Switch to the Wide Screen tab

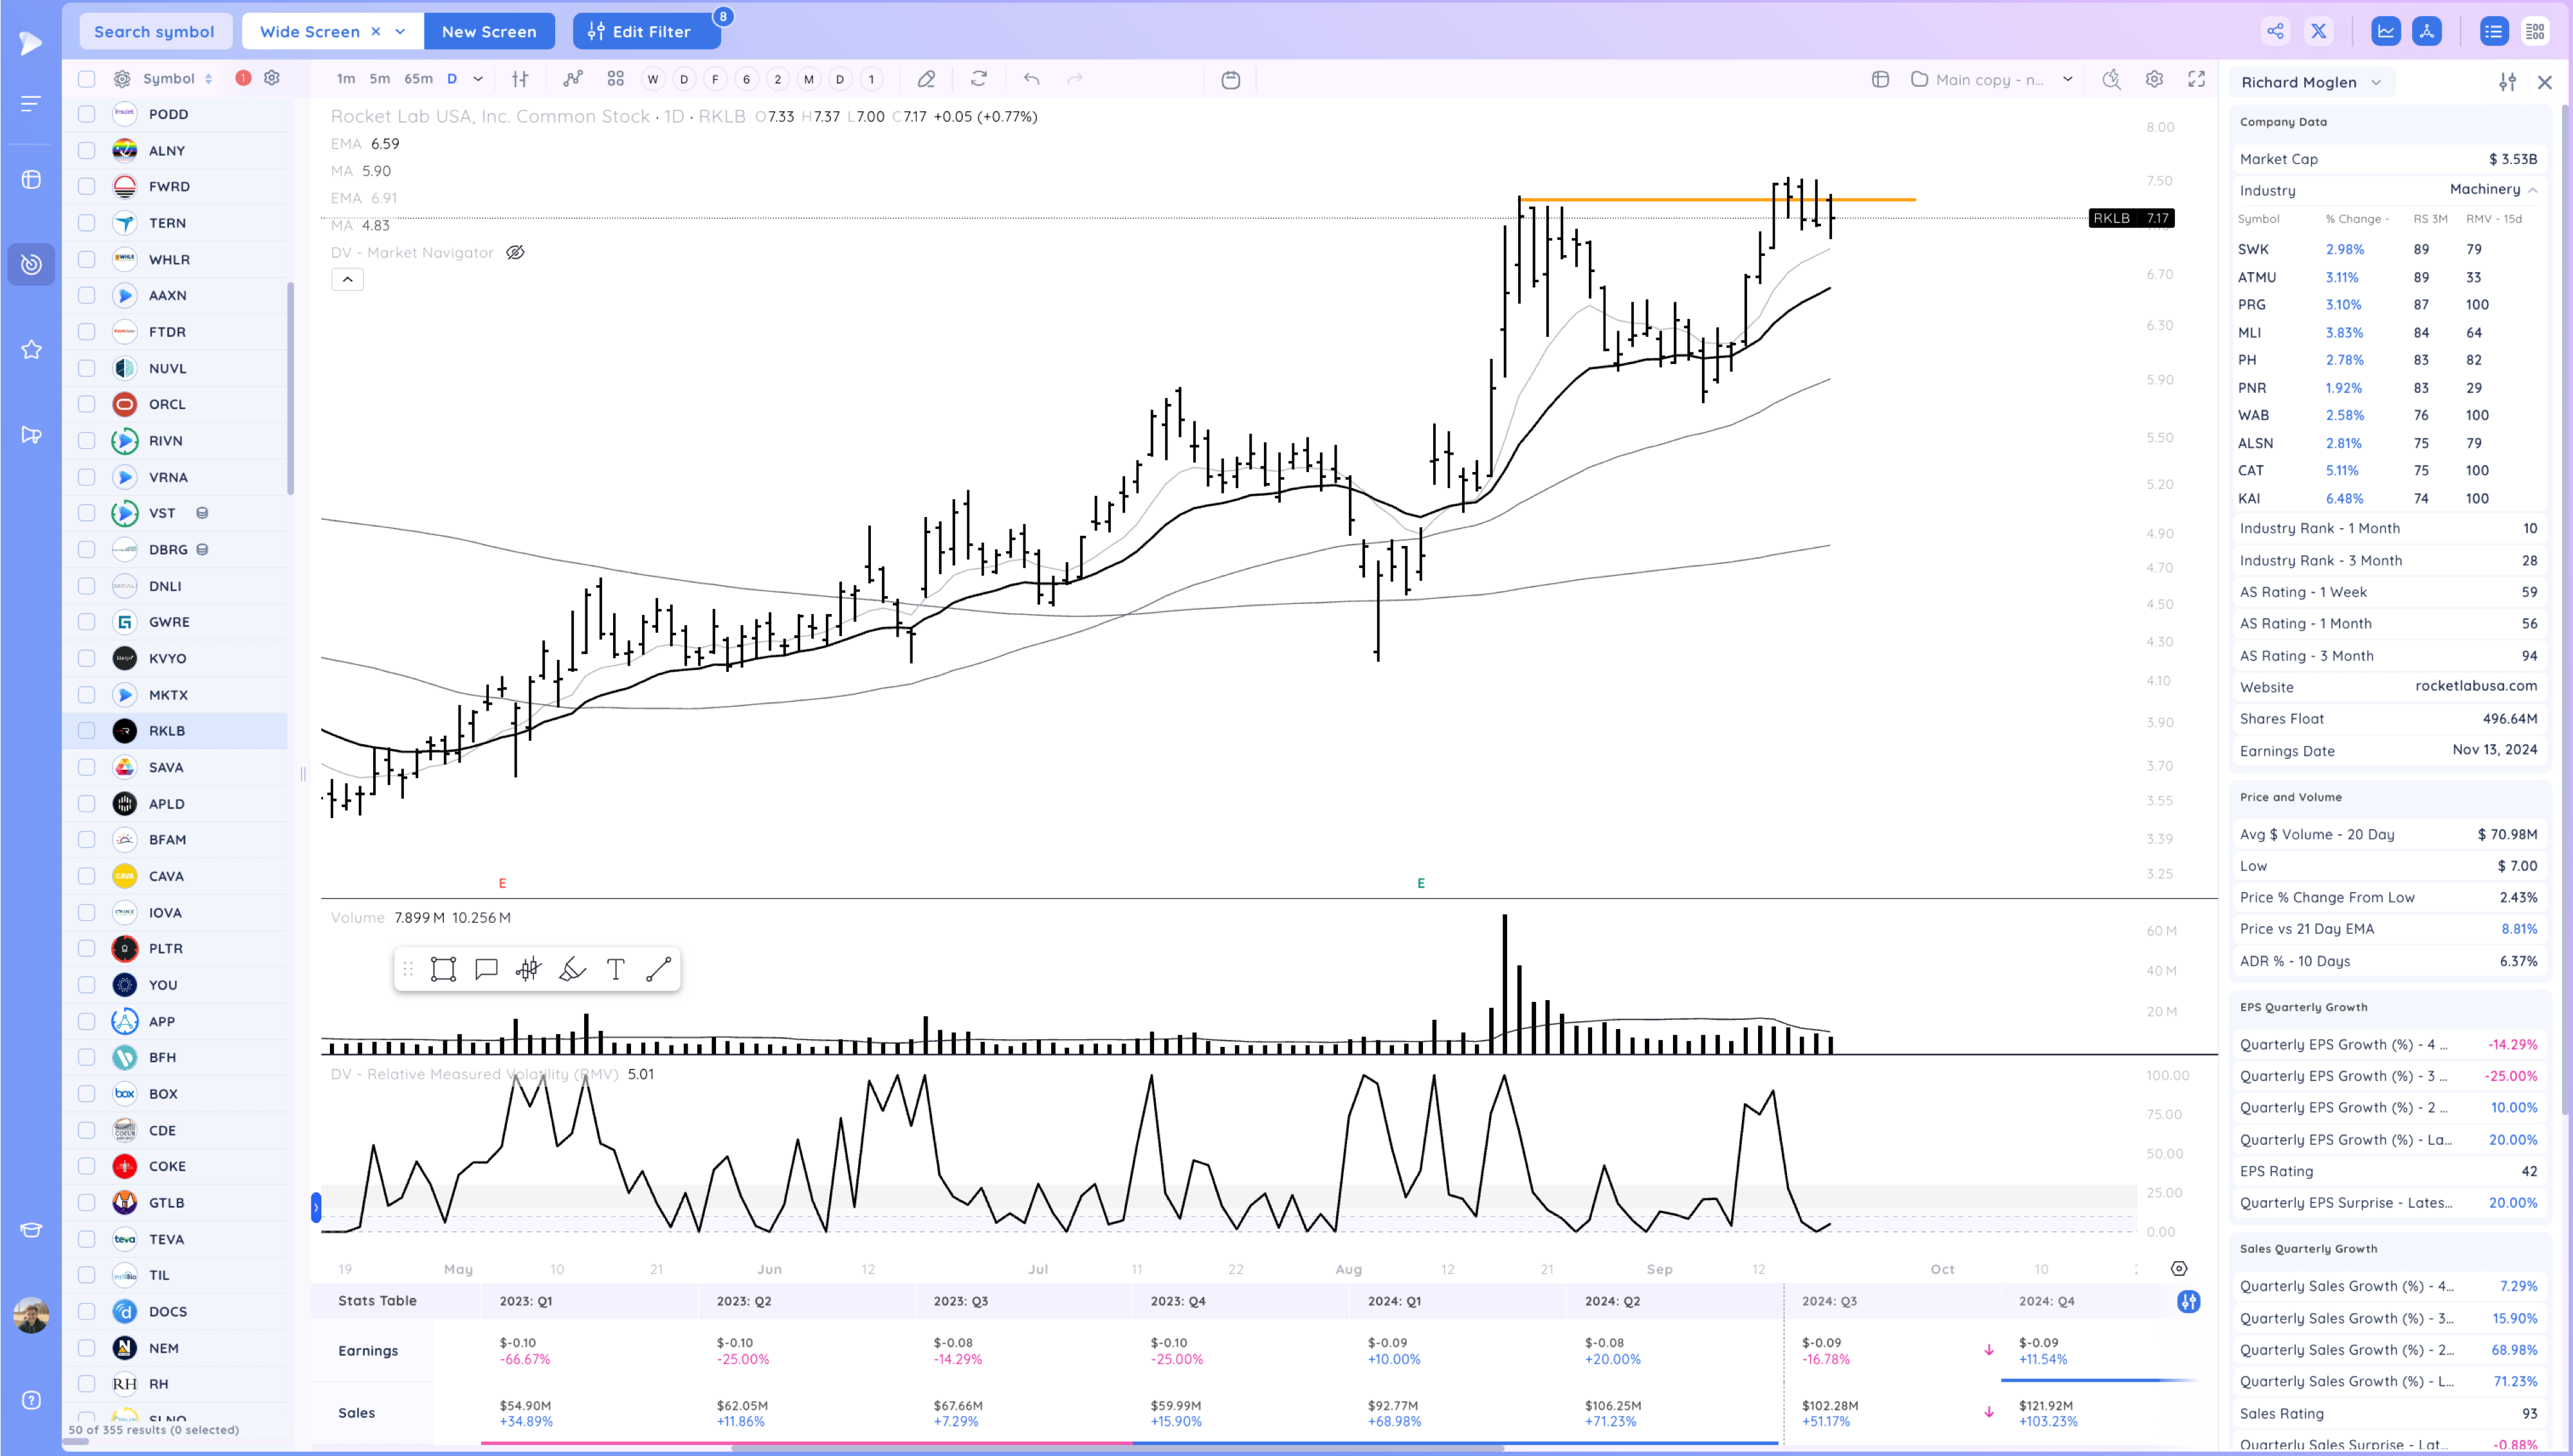coord(309,31)
